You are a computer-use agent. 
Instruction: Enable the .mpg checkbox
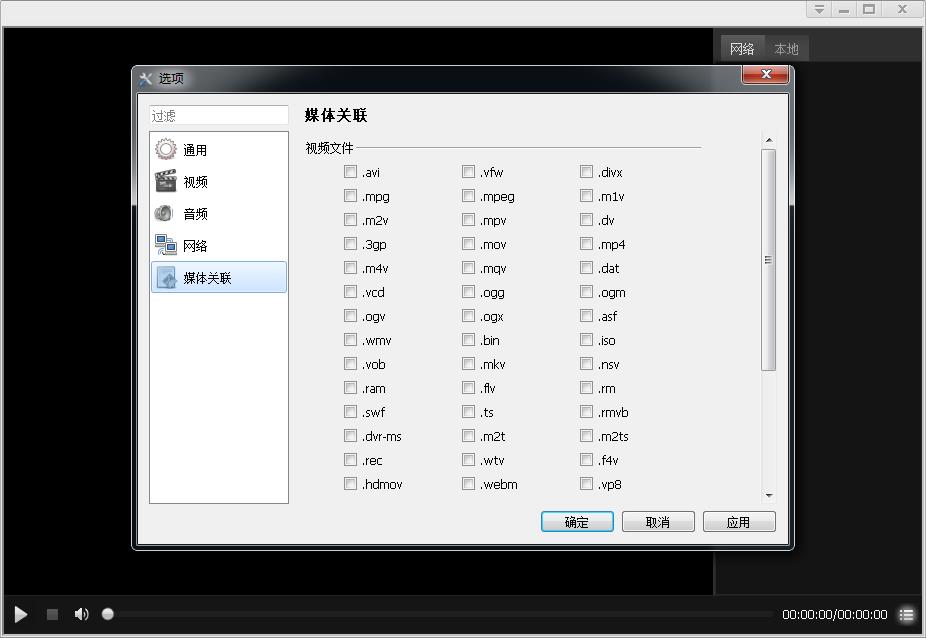[350, 196]
